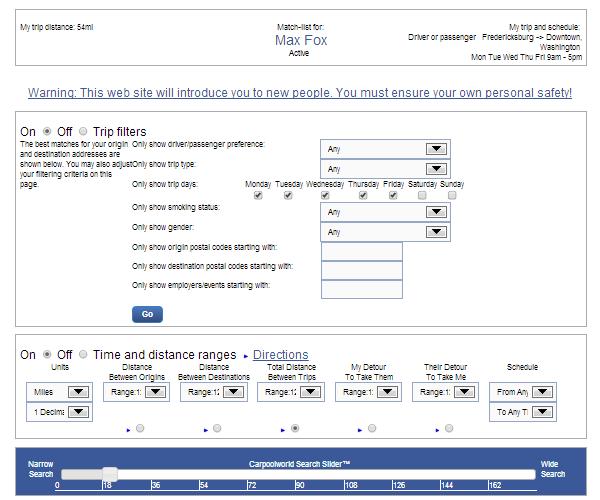Screen dimensions: 600x500
Task: Check the Sunday trip day checkbox
Action: coord(452,196)
